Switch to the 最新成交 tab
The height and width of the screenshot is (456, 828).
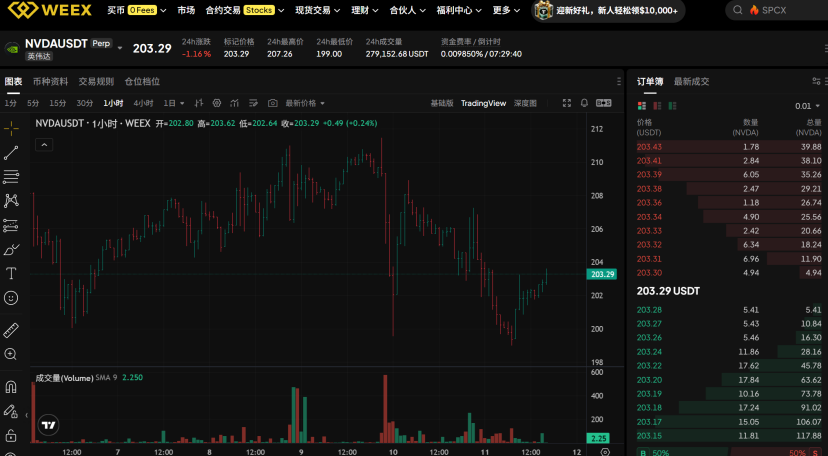691,81
